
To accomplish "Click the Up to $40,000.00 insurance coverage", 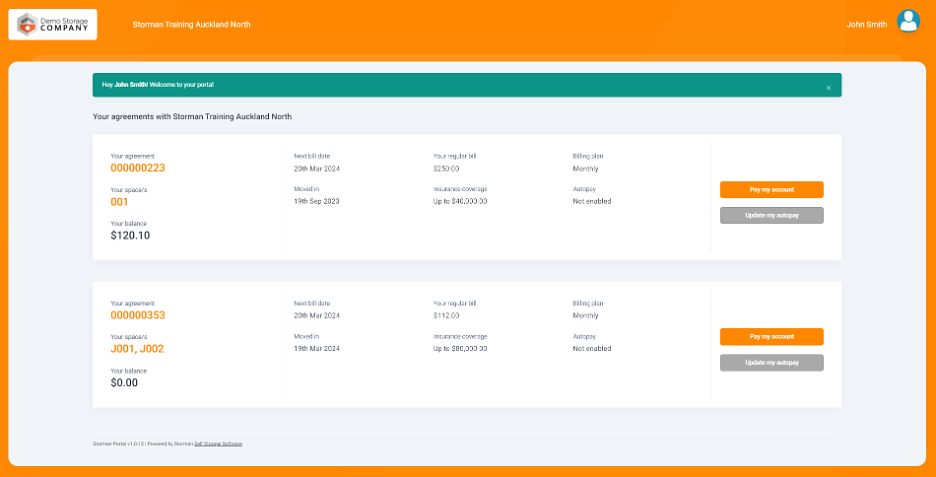I will [x=460, y=201].
